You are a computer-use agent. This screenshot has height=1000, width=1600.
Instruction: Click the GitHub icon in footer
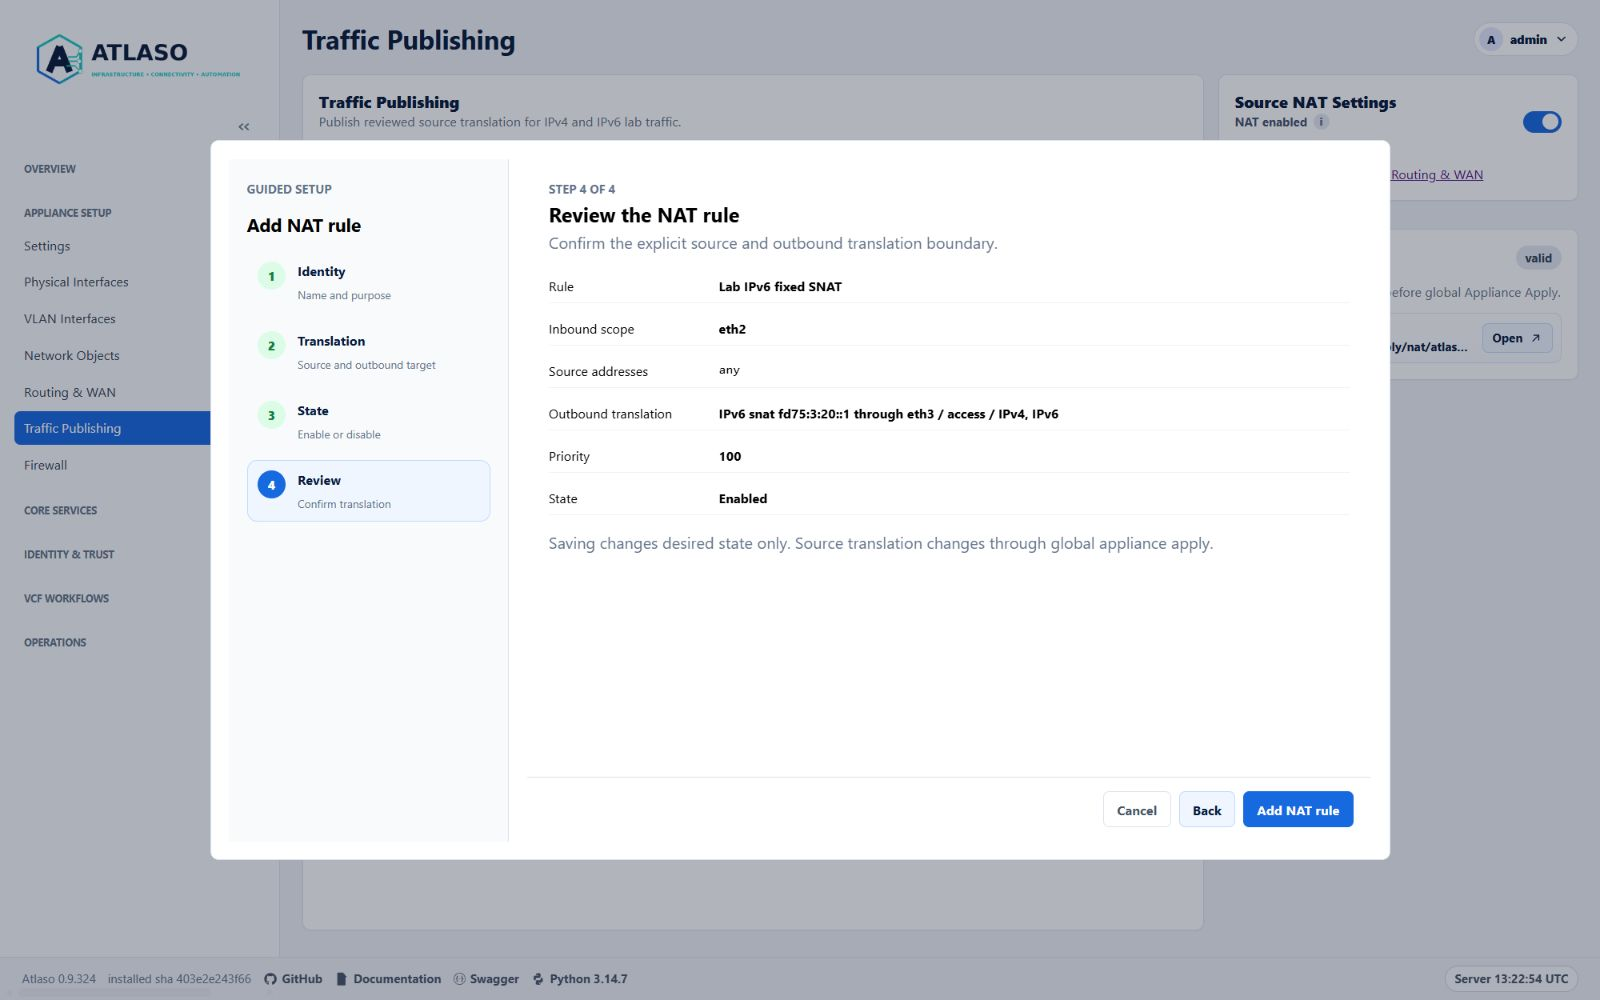coord(270,979)
